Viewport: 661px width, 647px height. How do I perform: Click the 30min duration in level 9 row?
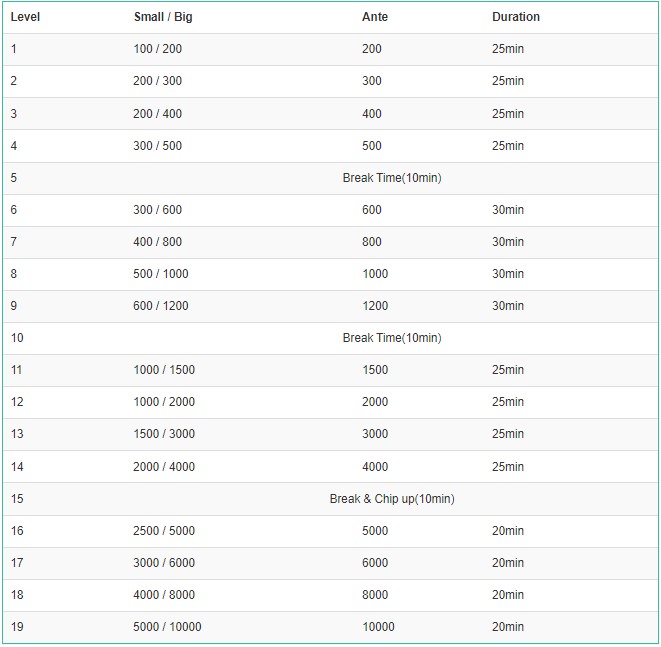(508, 306)
